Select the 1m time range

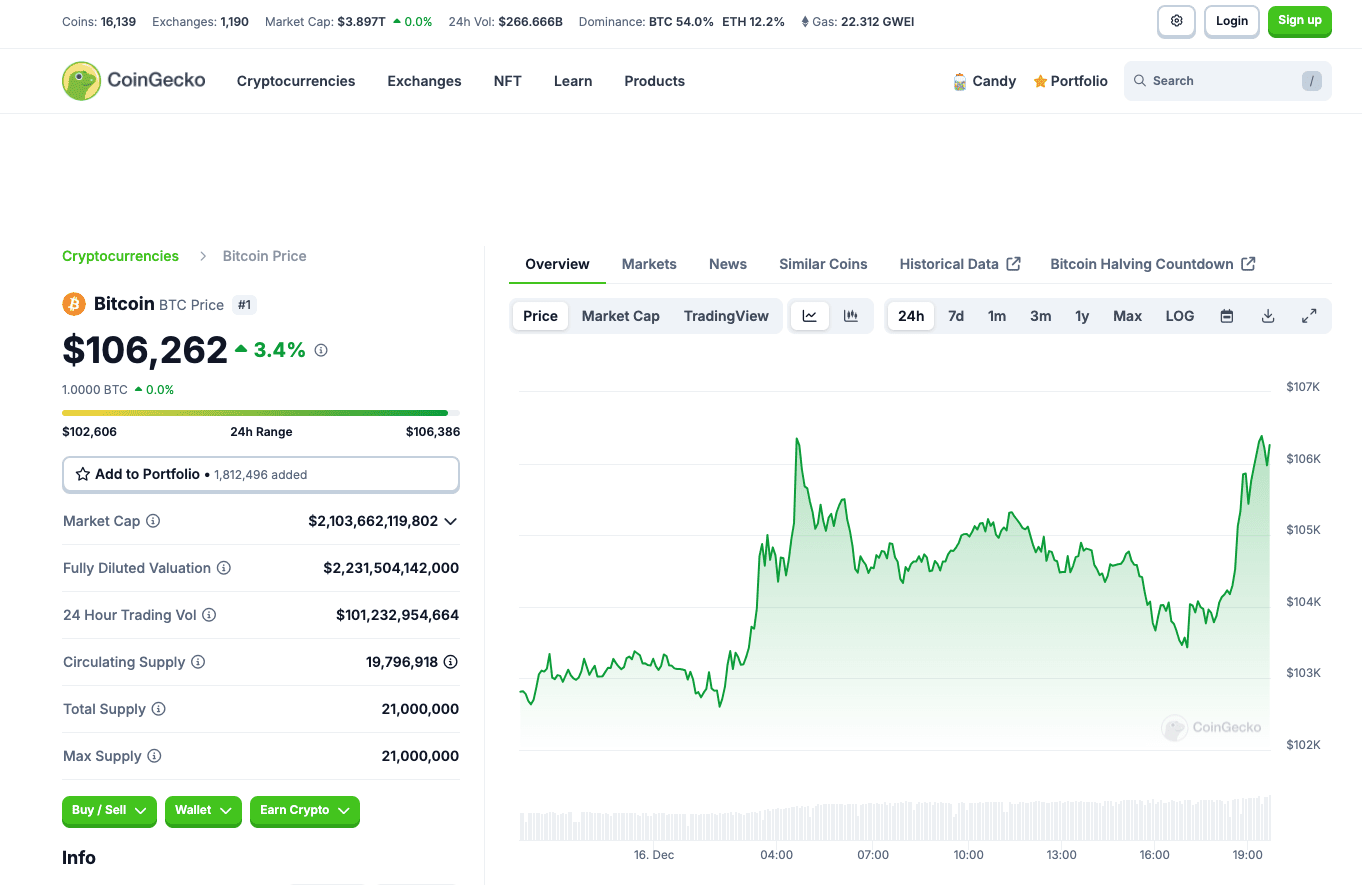pyautogui.click(x=997, y=316)
